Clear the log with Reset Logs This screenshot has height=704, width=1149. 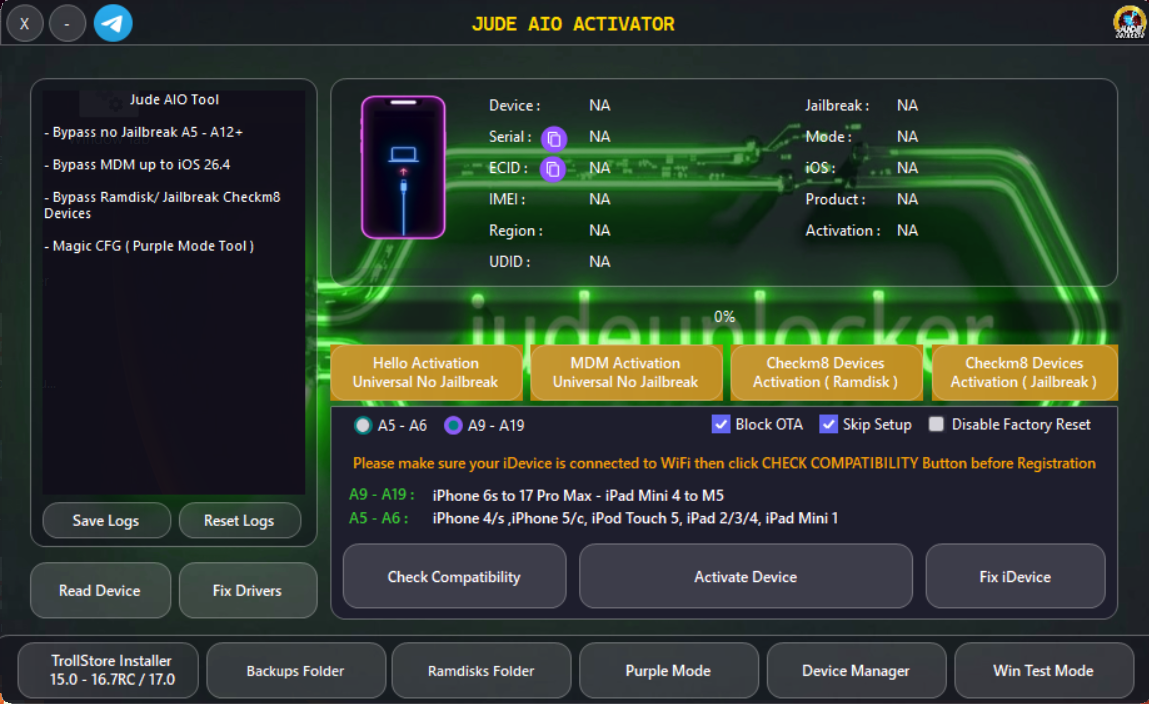[x=240, y=521]
